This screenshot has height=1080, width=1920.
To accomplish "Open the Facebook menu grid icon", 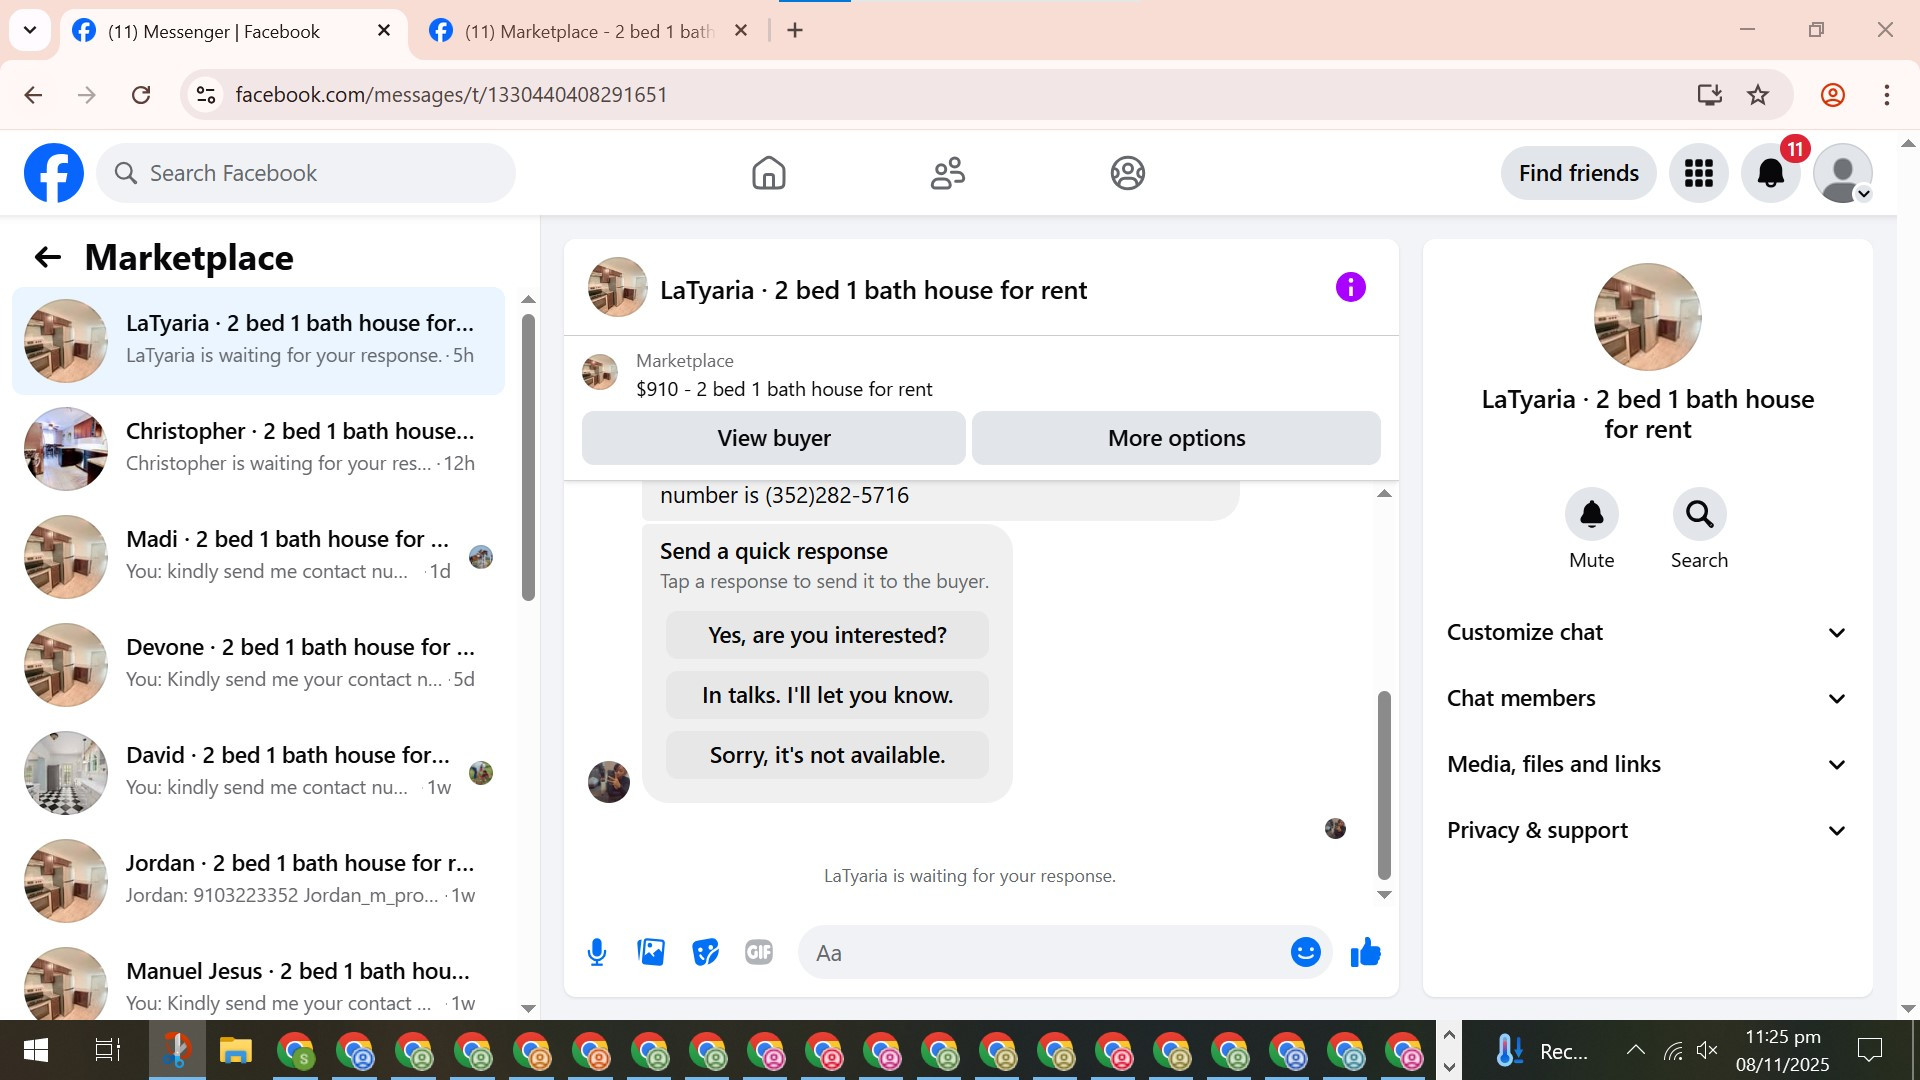I will tap(1698, 173).
